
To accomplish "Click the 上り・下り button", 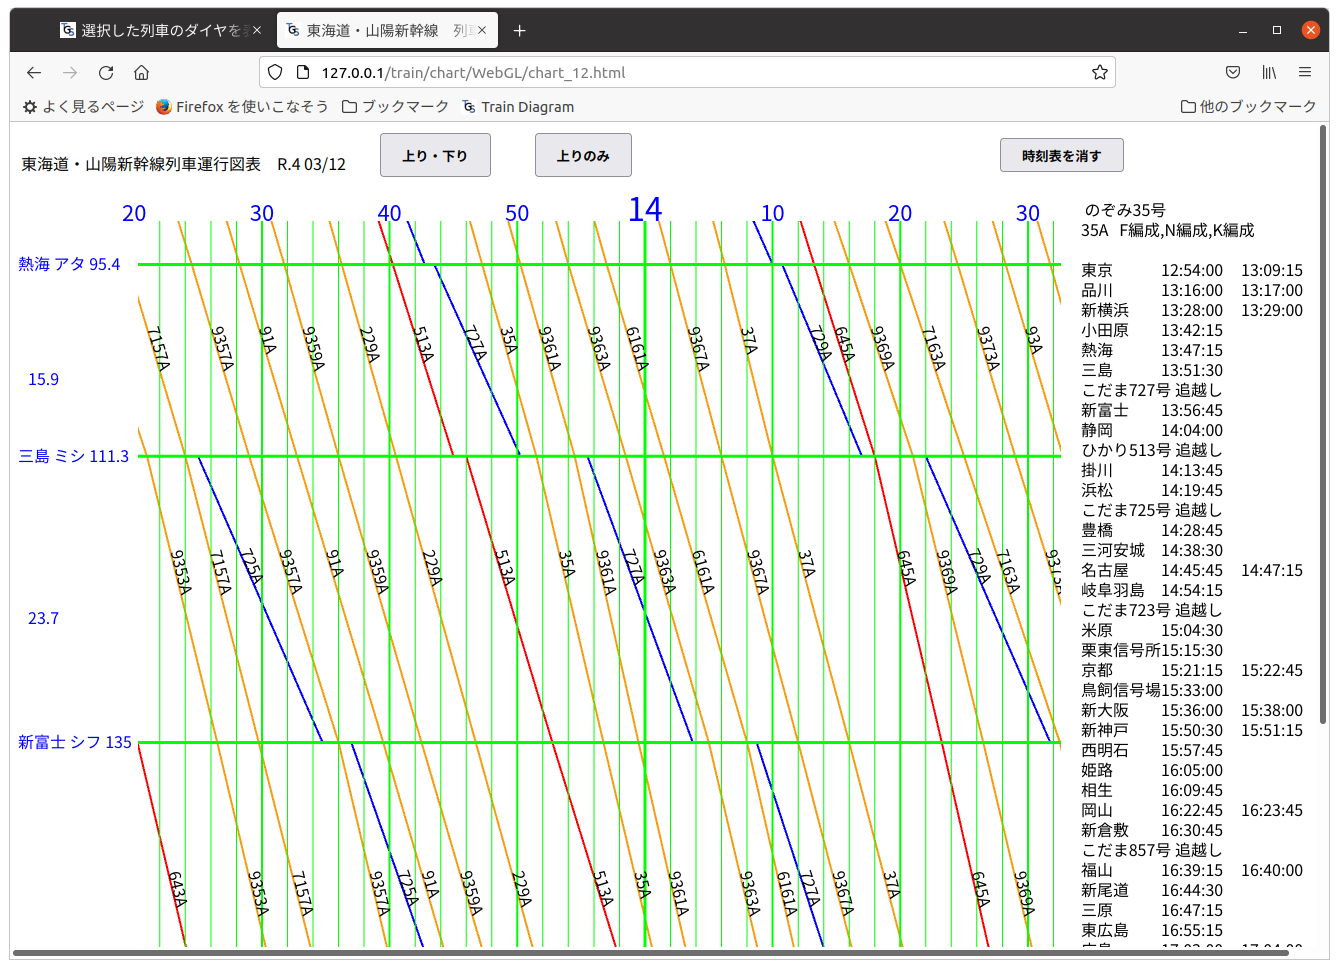I will 435,155.
